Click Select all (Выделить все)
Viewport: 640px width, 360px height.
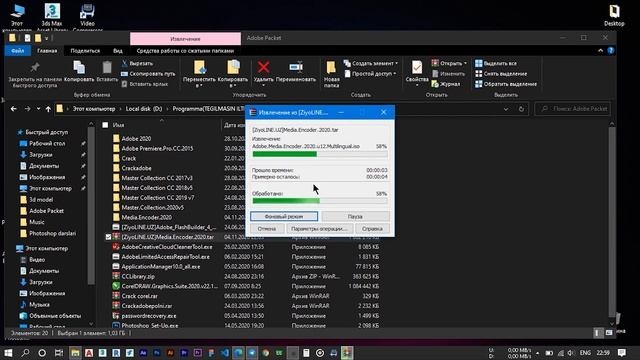coord(496,64)
